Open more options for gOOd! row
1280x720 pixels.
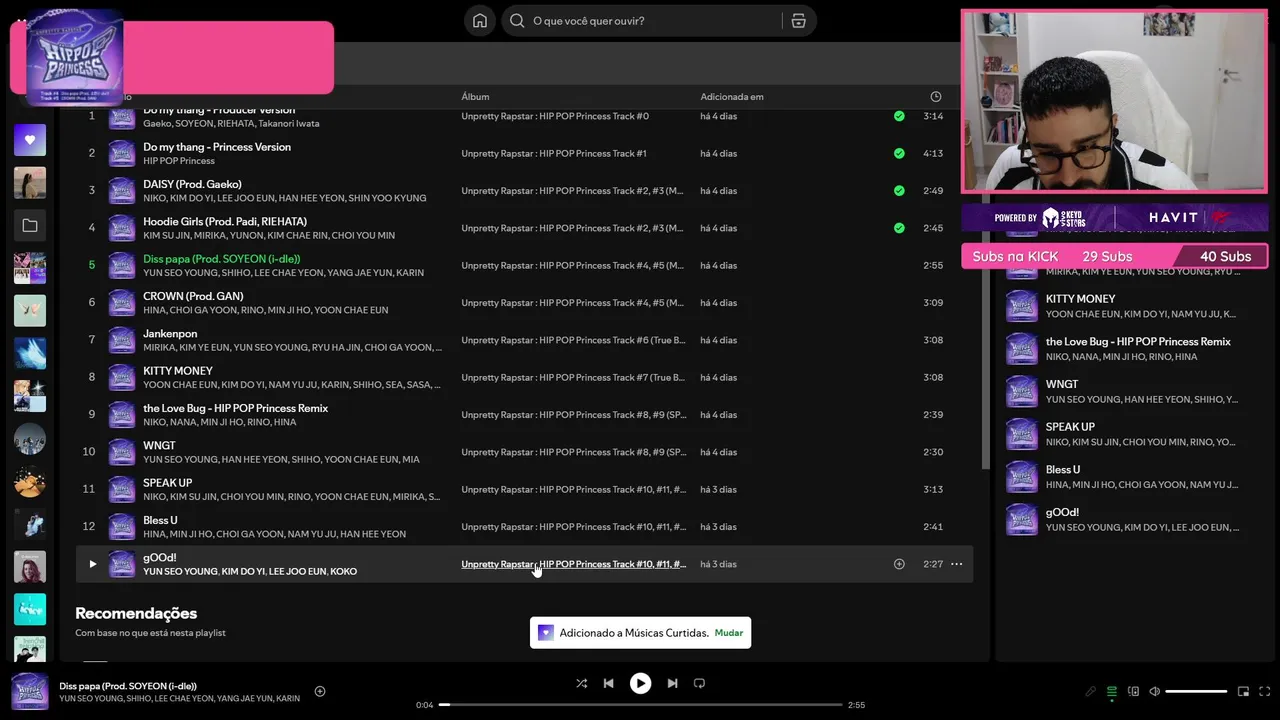click(x=956, y=564)
